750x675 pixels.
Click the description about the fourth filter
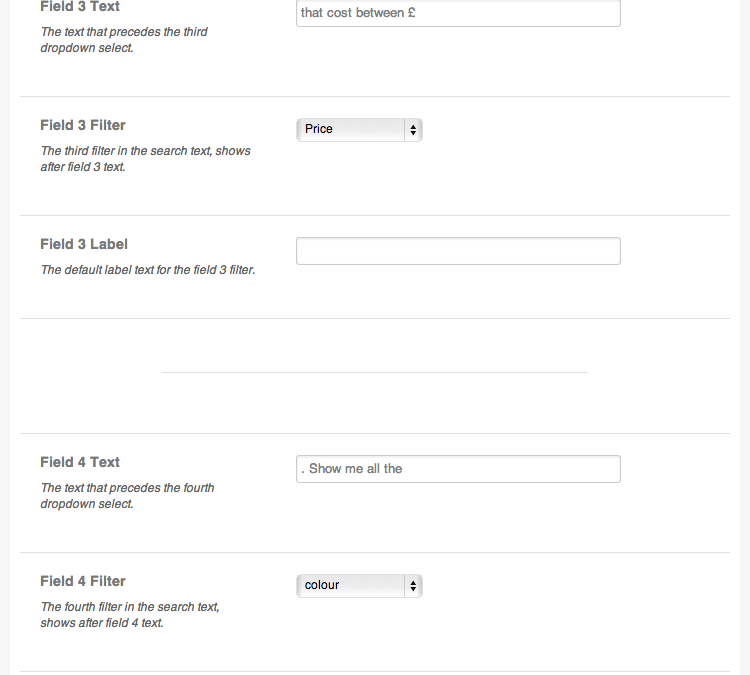pyautogui.click(x=130, y=615)
